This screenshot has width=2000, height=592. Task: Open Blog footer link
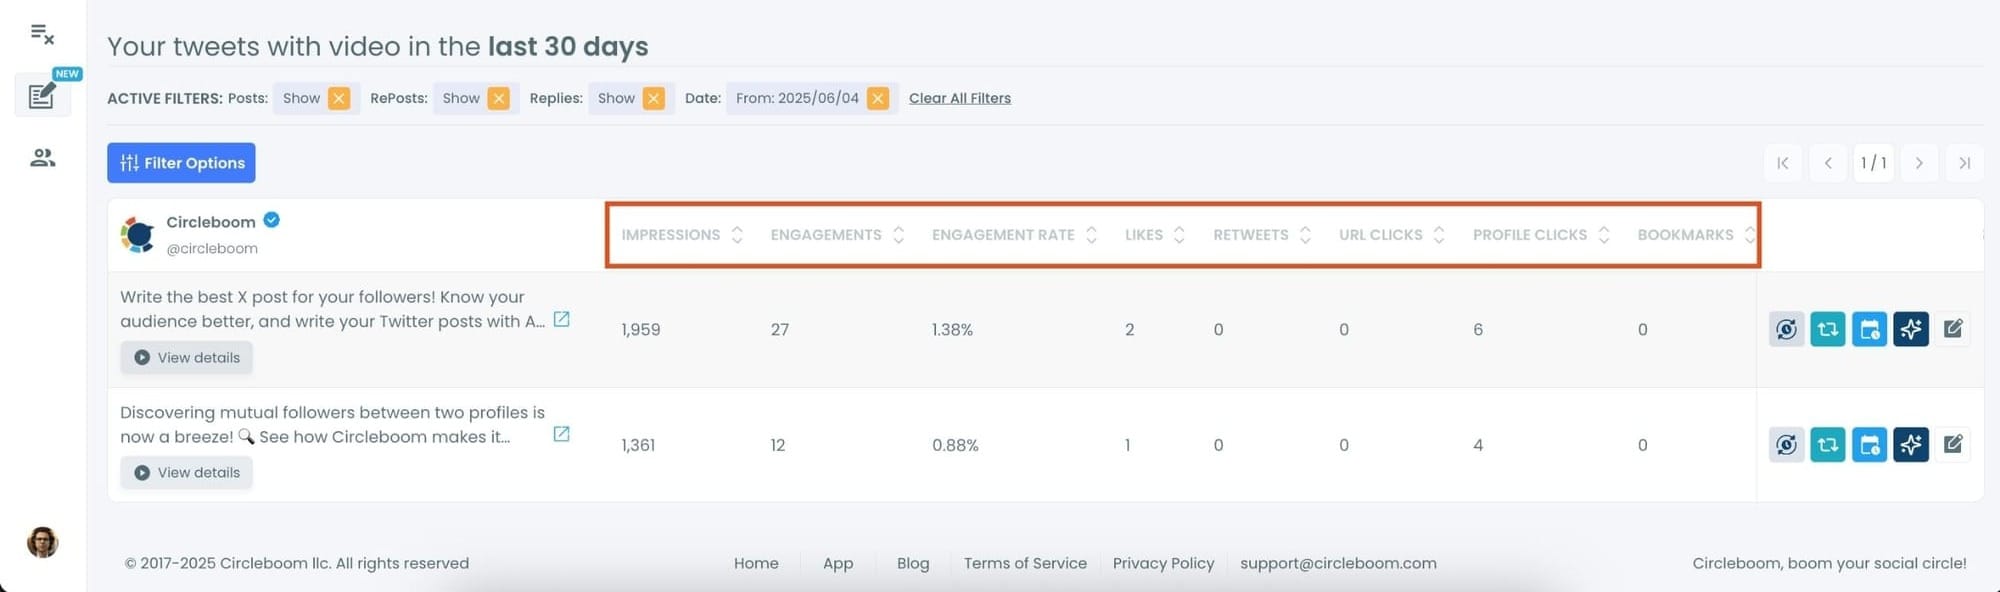coord(913,563)
